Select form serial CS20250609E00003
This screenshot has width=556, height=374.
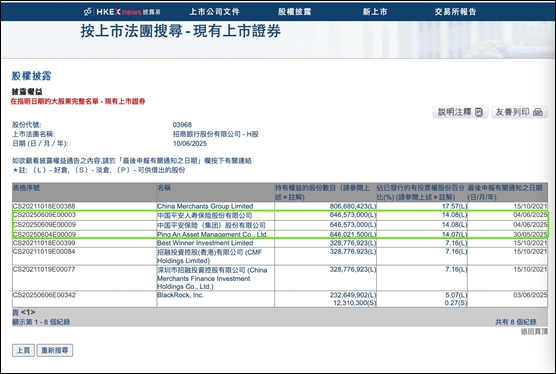[44, 215]
